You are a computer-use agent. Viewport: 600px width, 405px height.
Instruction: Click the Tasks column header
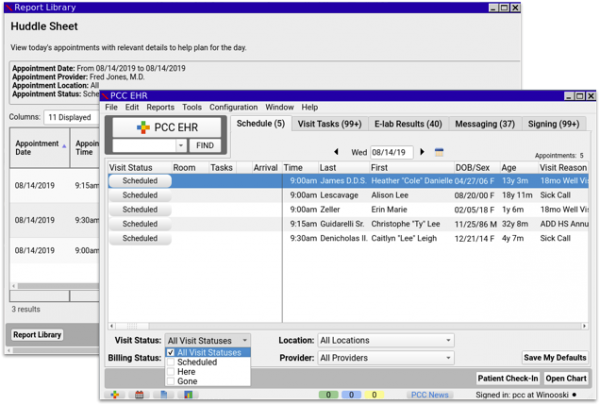click(221, 168)
